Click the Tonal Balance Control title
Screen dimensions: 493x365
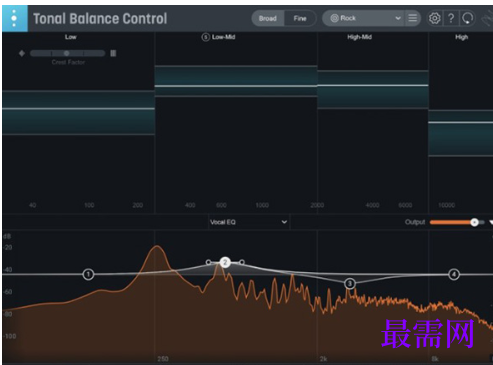click(100, 19)
